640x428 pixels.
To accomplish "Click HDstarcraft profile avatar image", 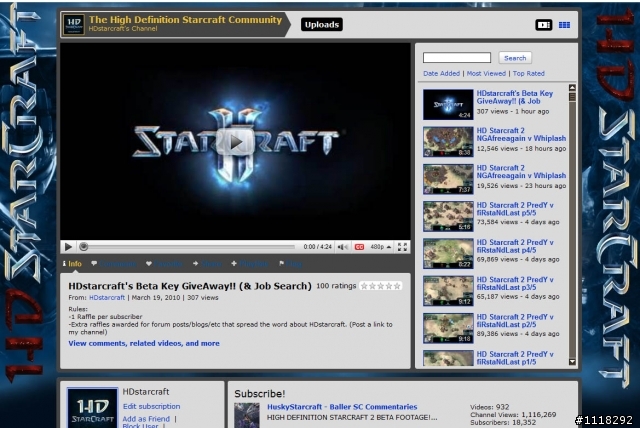I will (x=93, y=408).
